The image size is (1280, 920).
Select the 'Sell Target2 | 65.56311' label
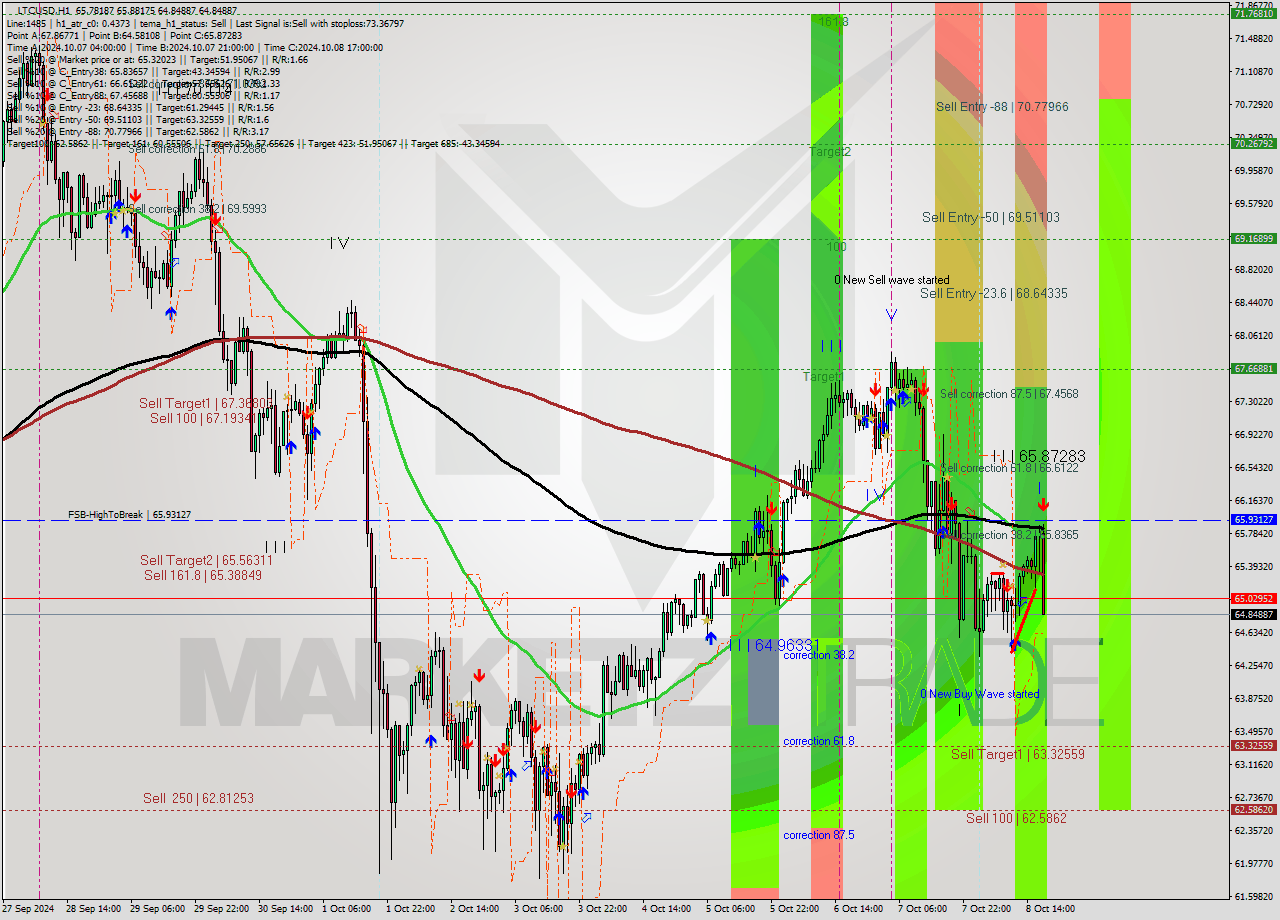(x=206, y=561)
